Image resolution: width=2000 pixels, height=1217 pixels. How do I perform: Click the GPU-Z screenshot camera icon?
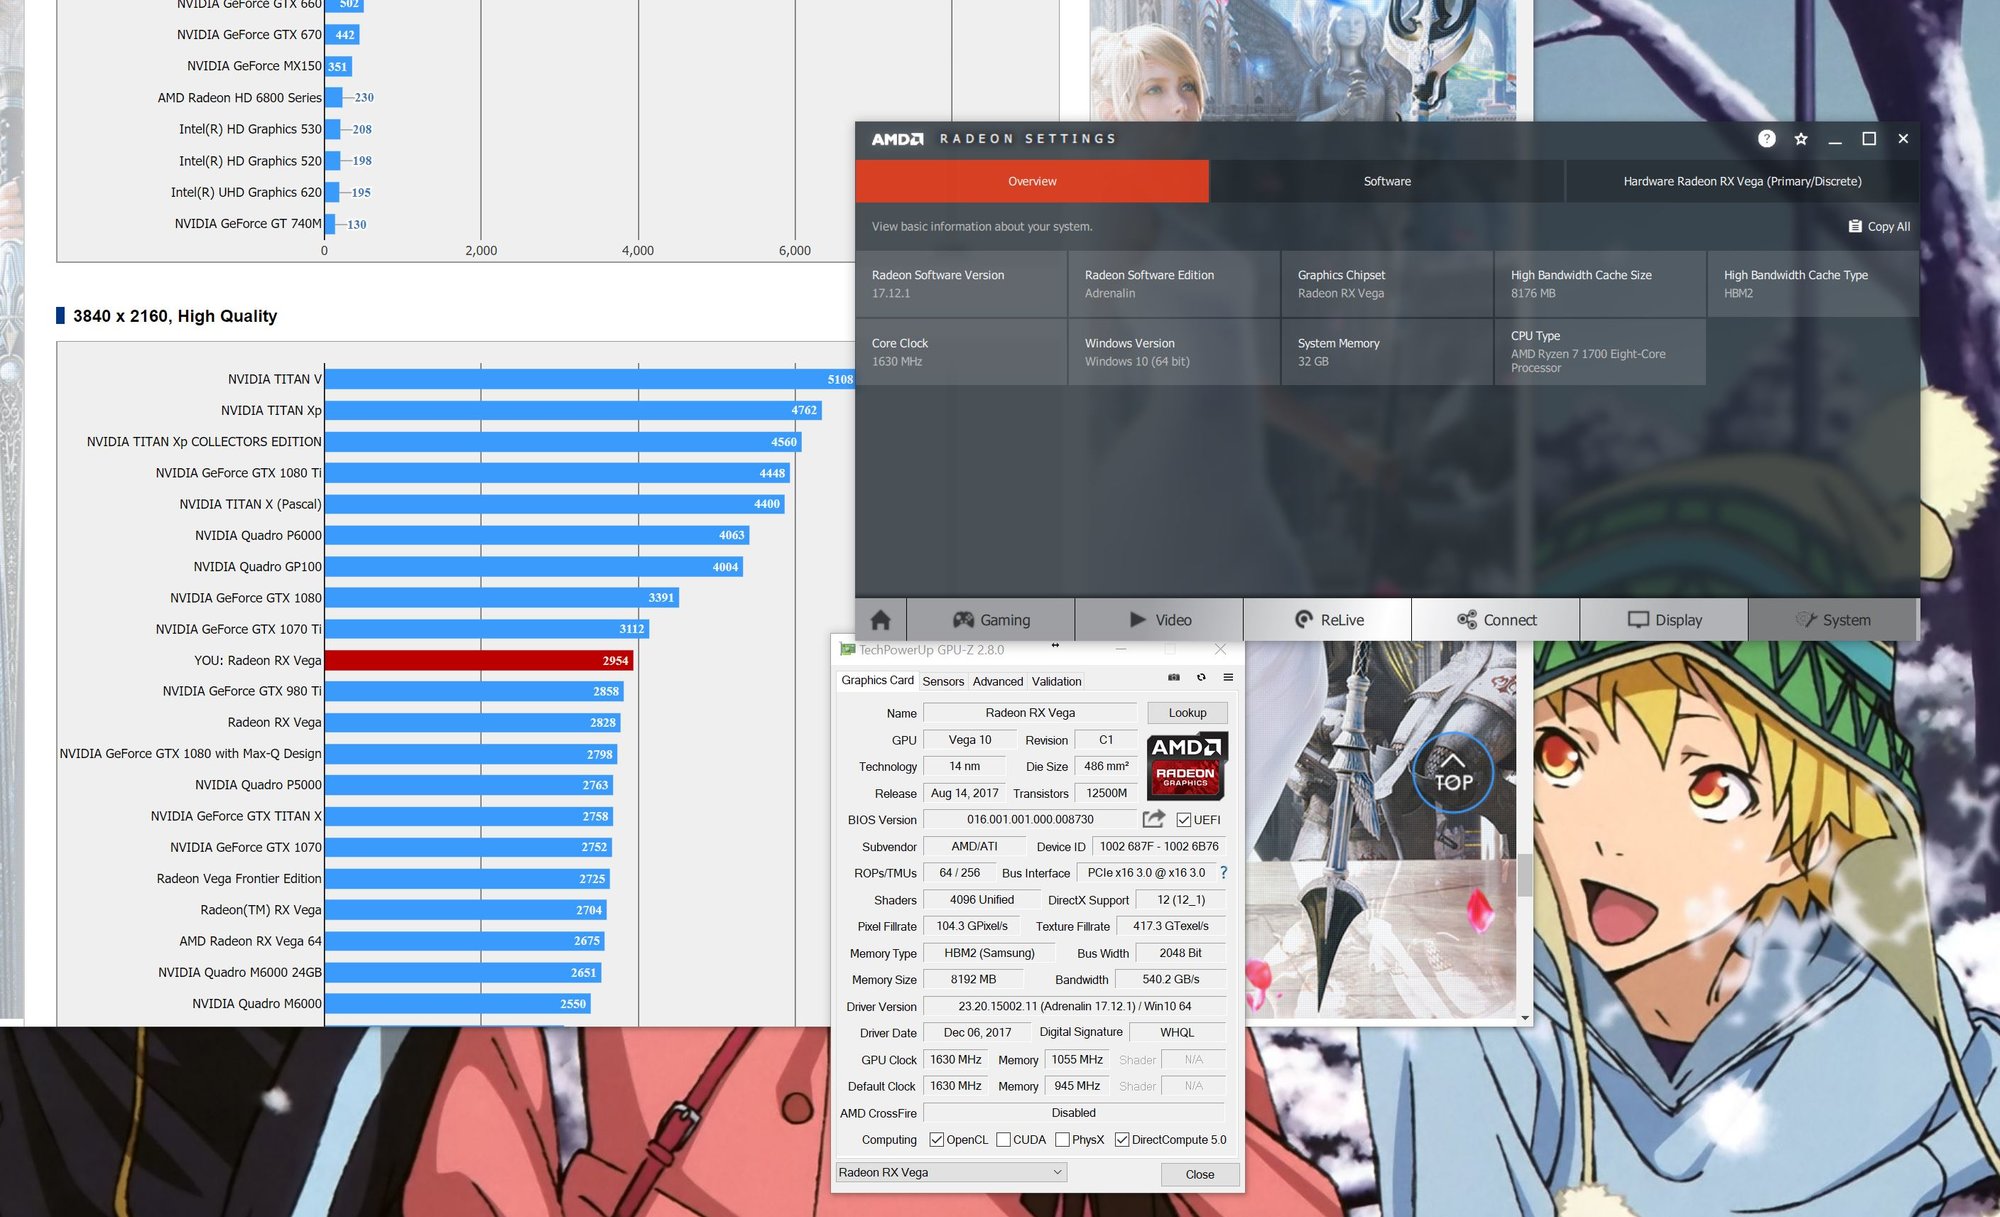pos(1174,678)
